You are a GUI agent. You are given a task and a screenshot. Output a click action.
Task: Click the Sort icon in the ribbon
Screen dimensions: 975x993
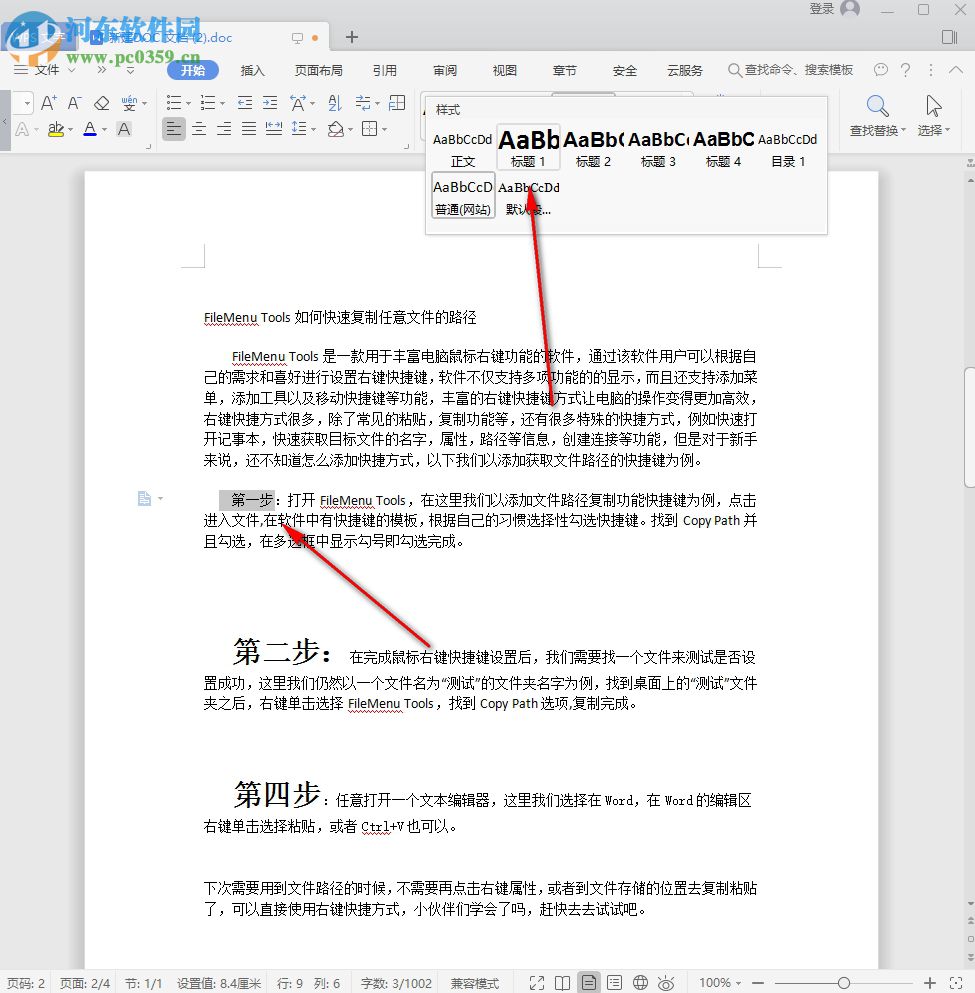pyautogui.click(x=332, y=102)
